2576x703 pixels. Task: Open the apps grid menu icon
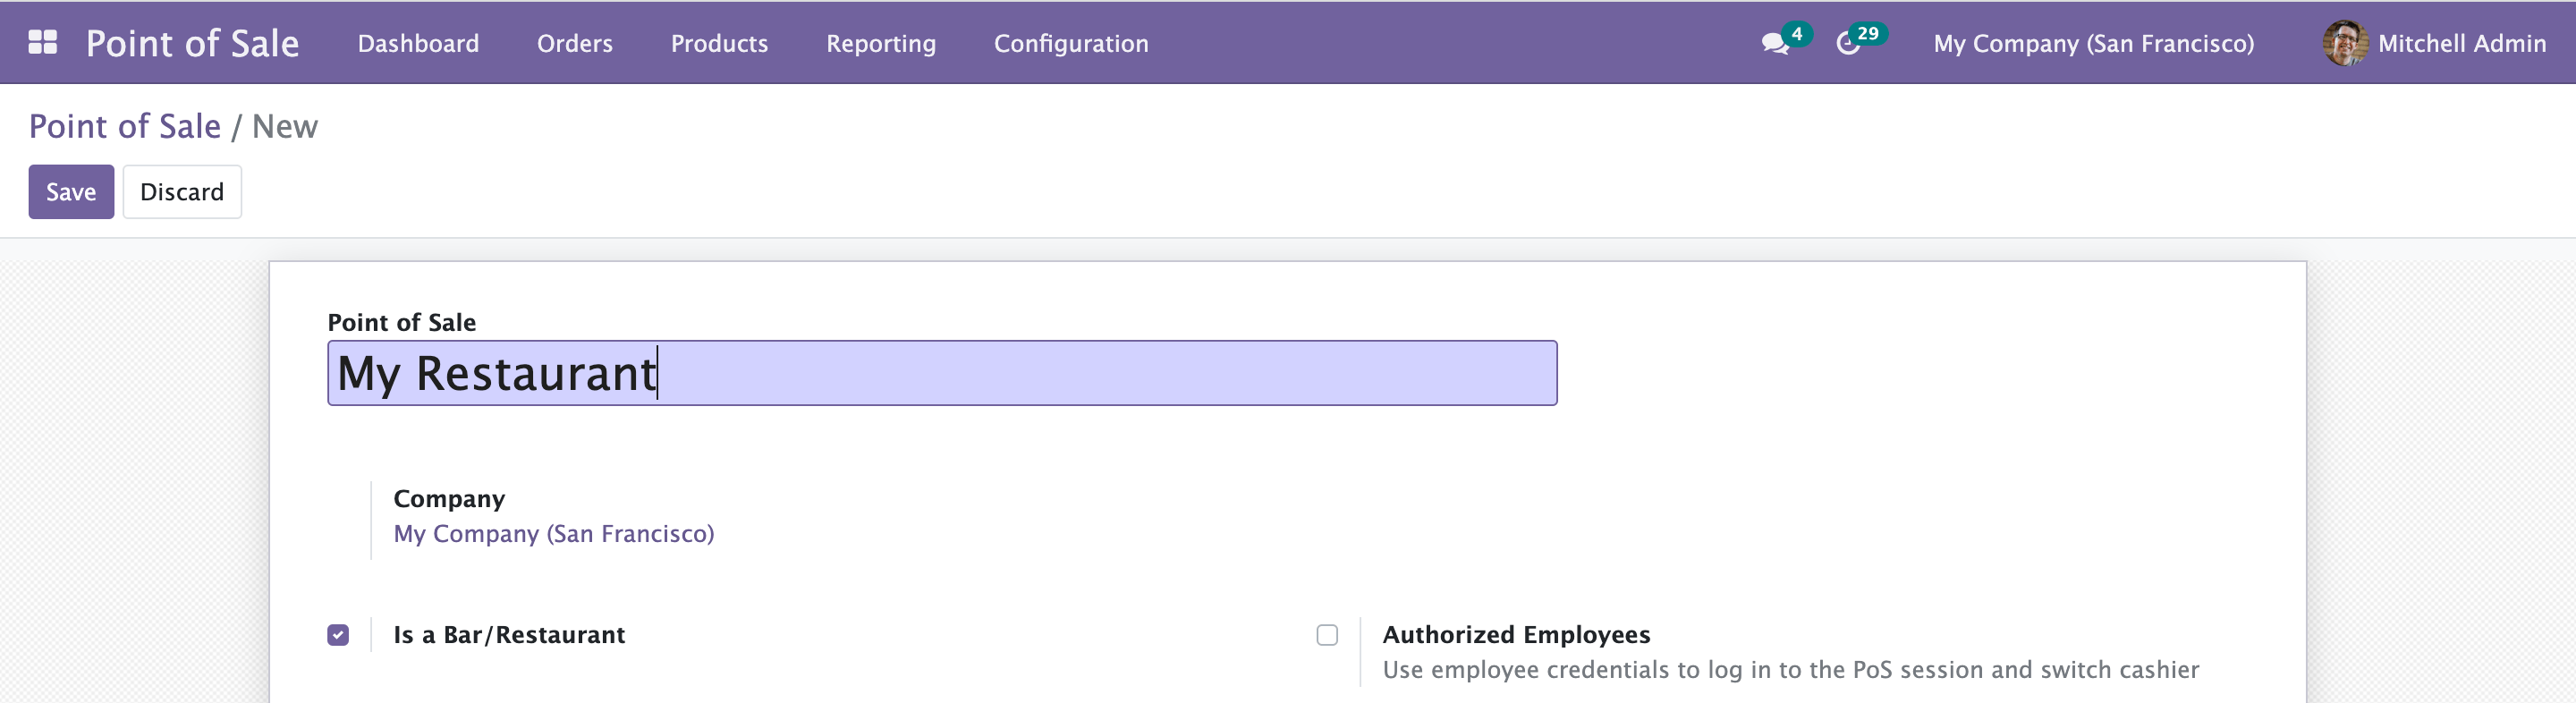click(x=42, y=42)
